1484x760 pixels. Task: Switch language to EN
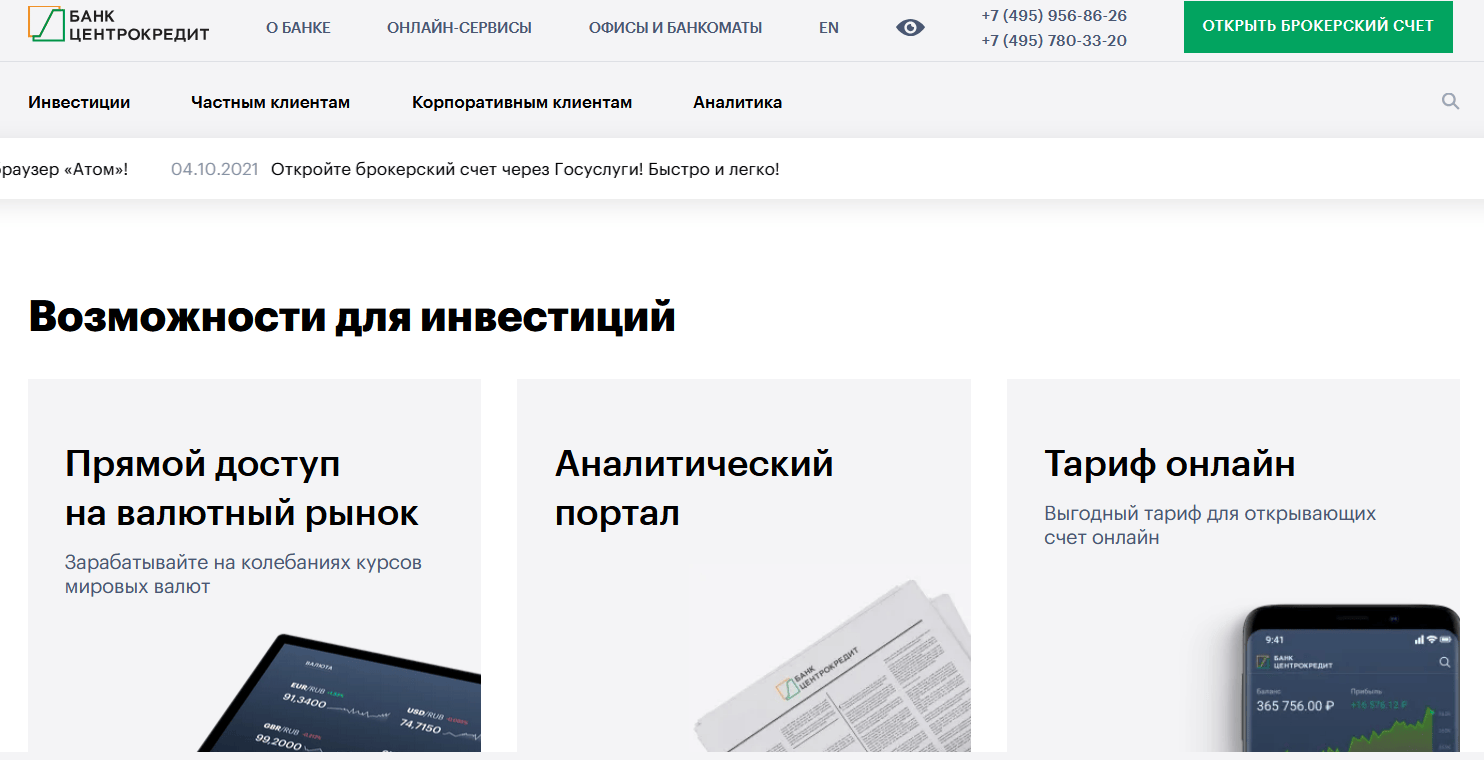(829, 28)
